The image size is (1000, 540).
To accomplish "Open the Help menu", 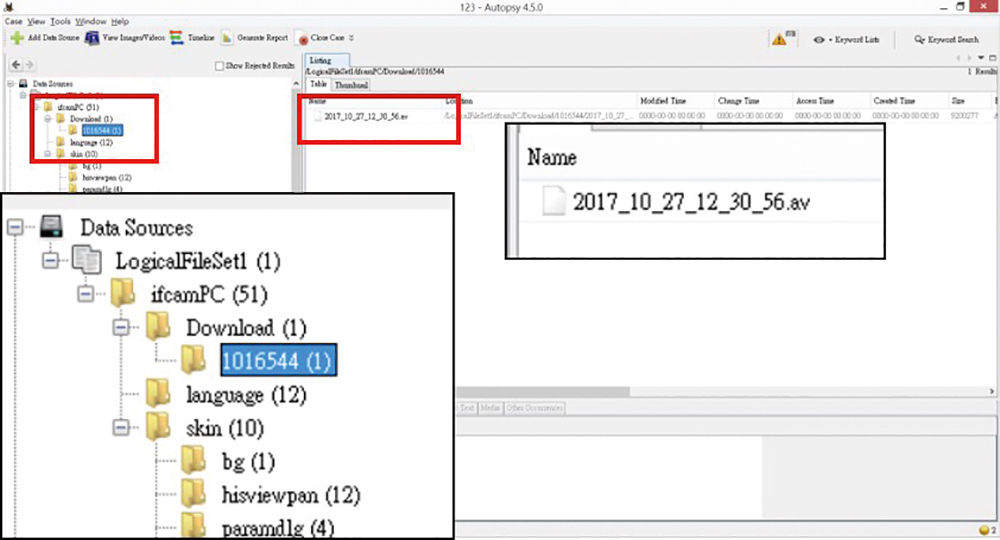I will pos(120,21).
